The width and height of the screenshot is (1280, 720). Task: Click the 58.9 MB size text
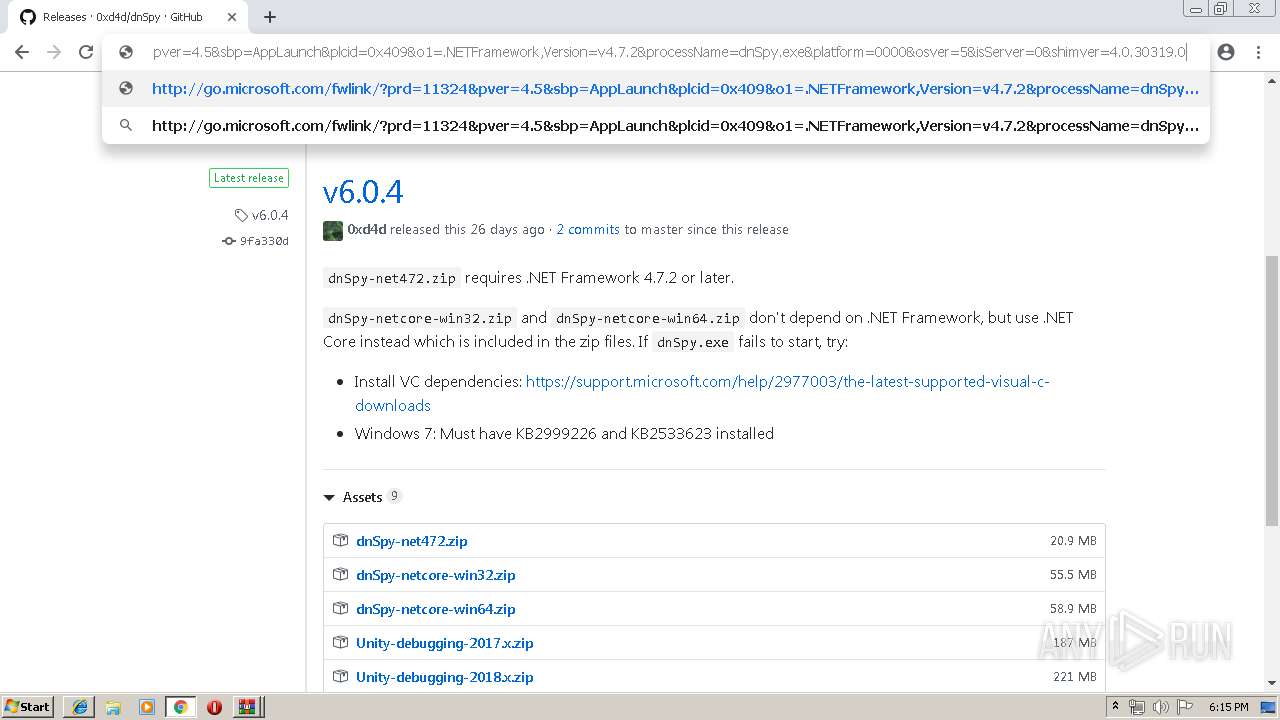pyautogui.click(x=1073, y=609)
